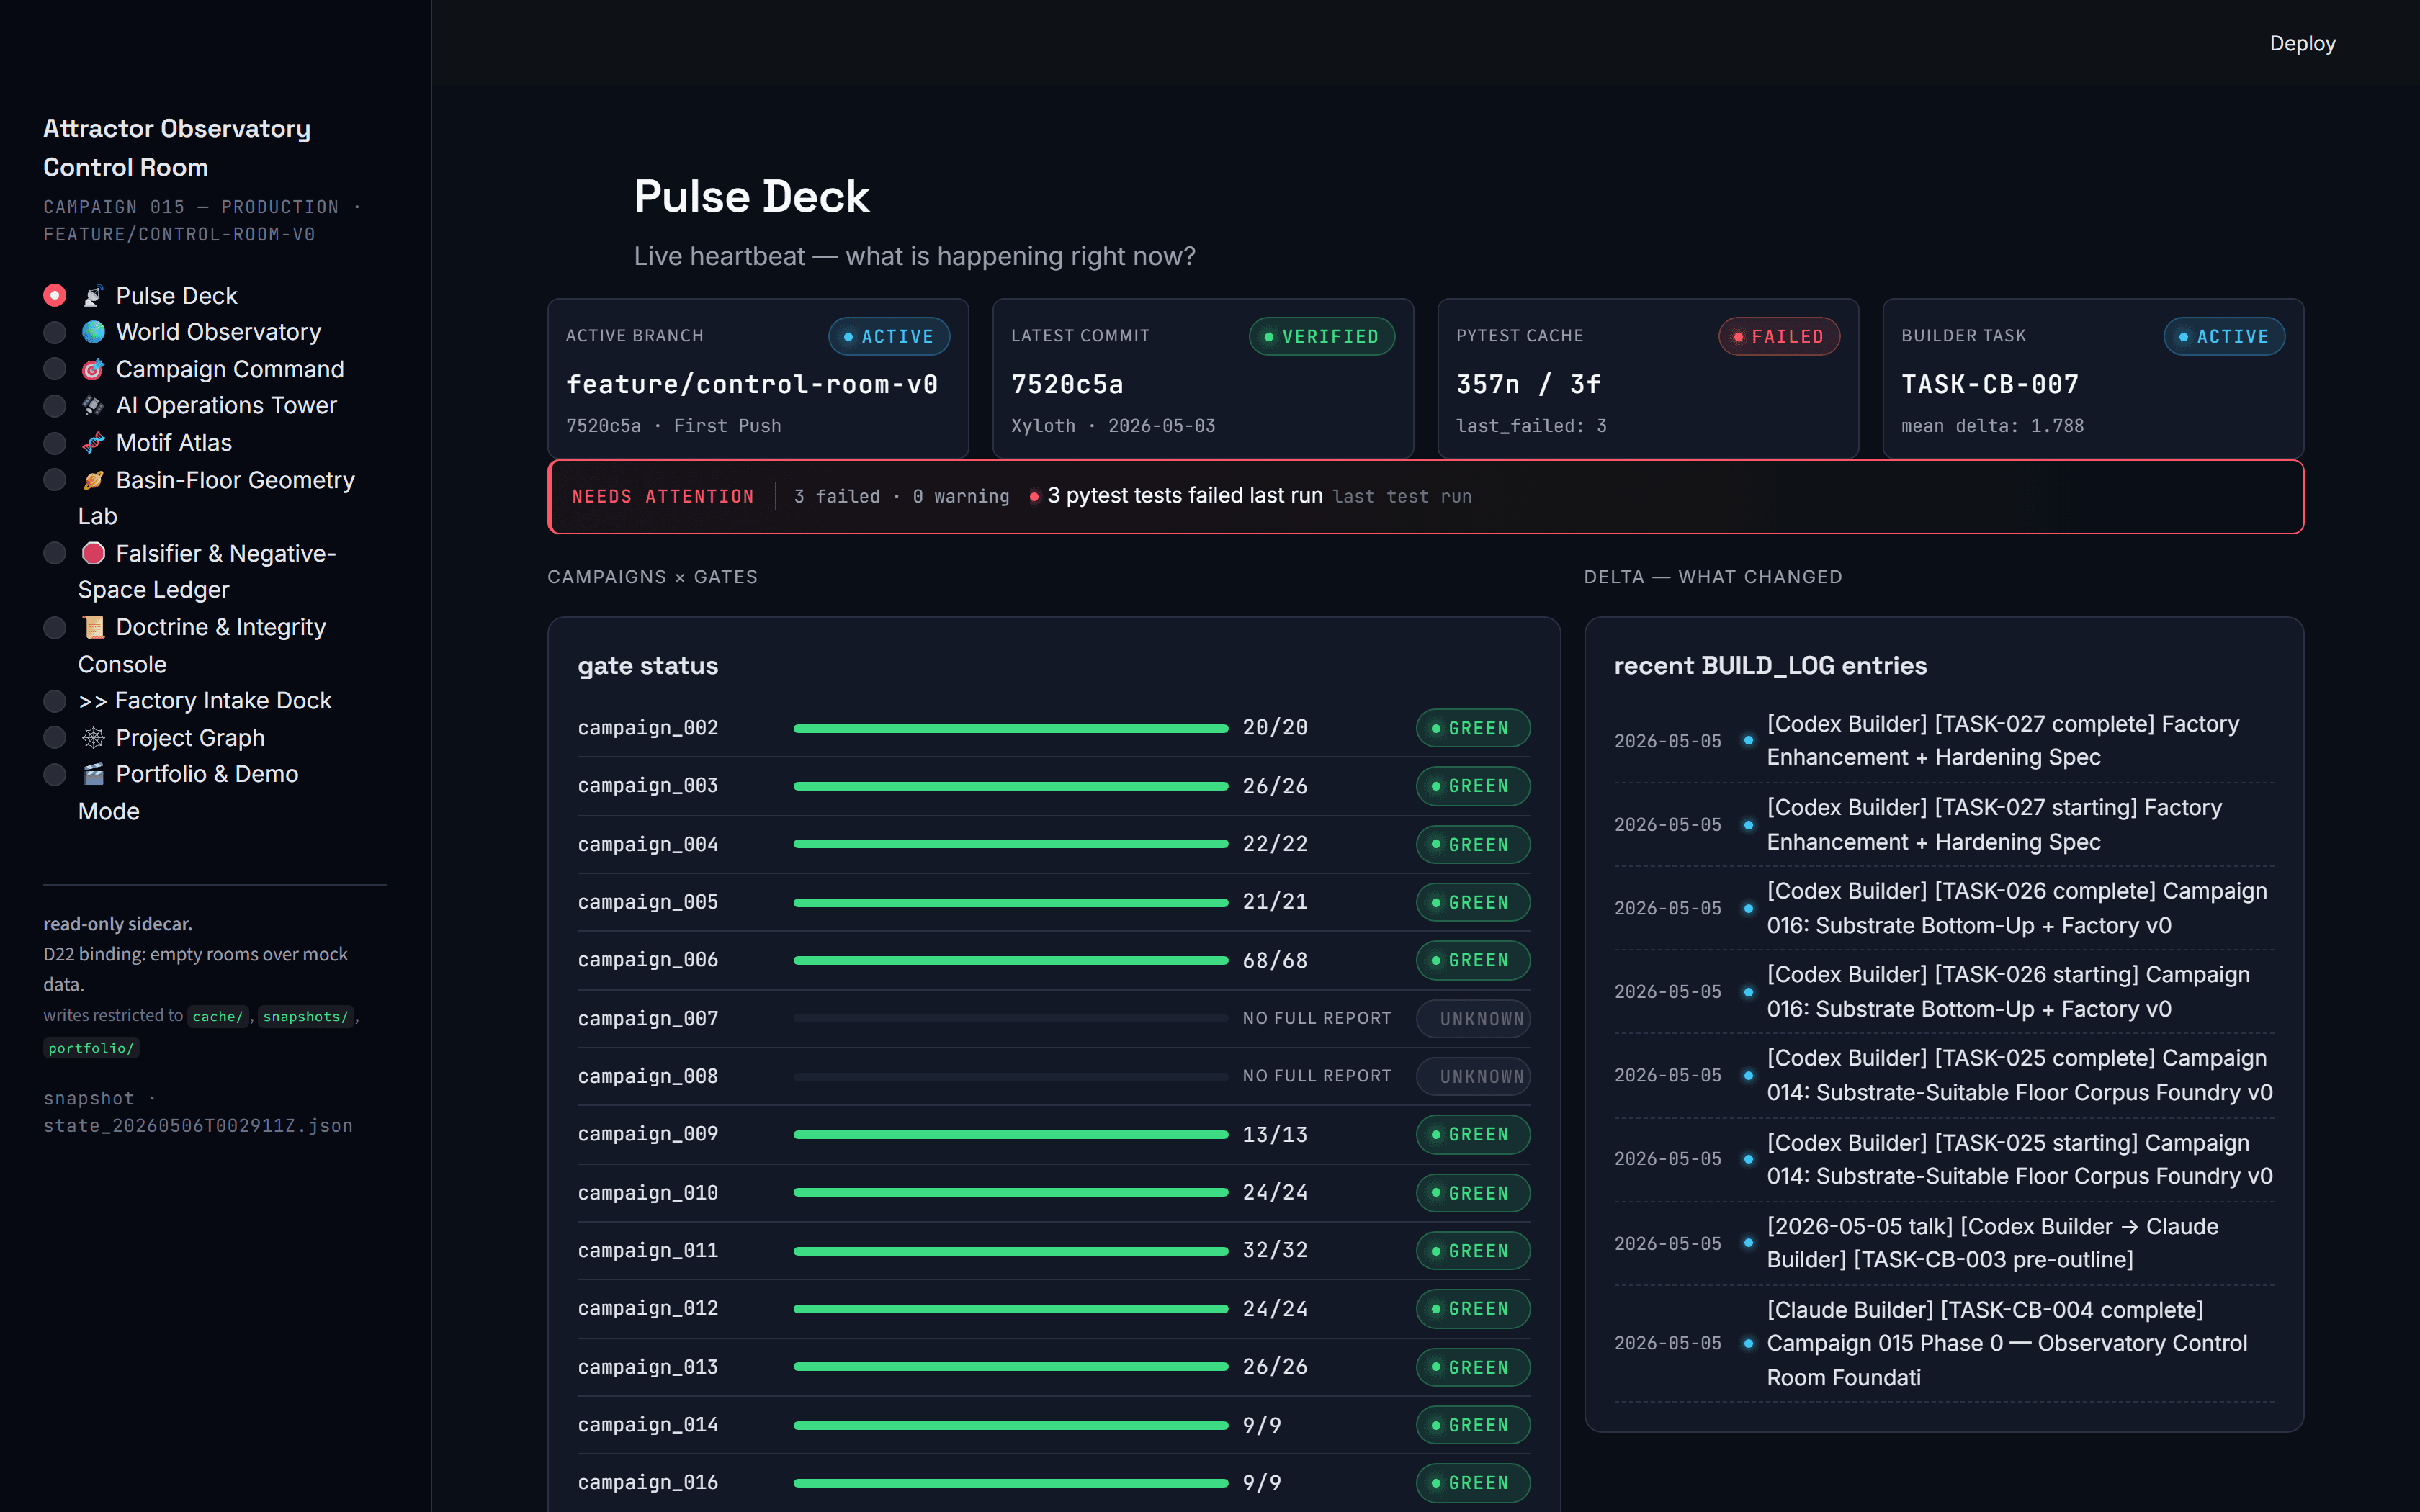Click the DNA icon beside Motif Atlas
2420x1512 pixels.
[93, 443]
